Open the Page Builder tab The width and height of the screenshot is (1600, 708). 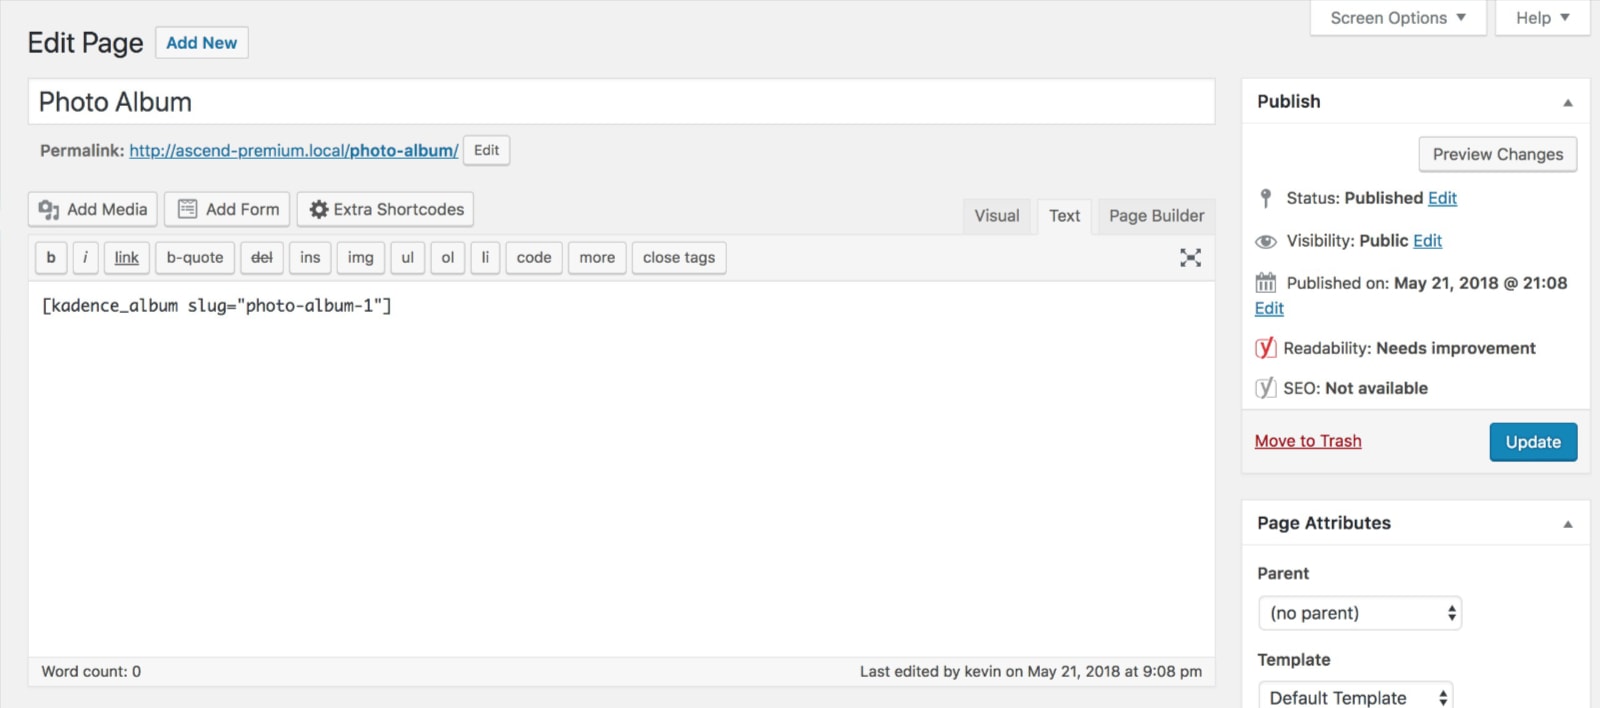(1156, 216)
